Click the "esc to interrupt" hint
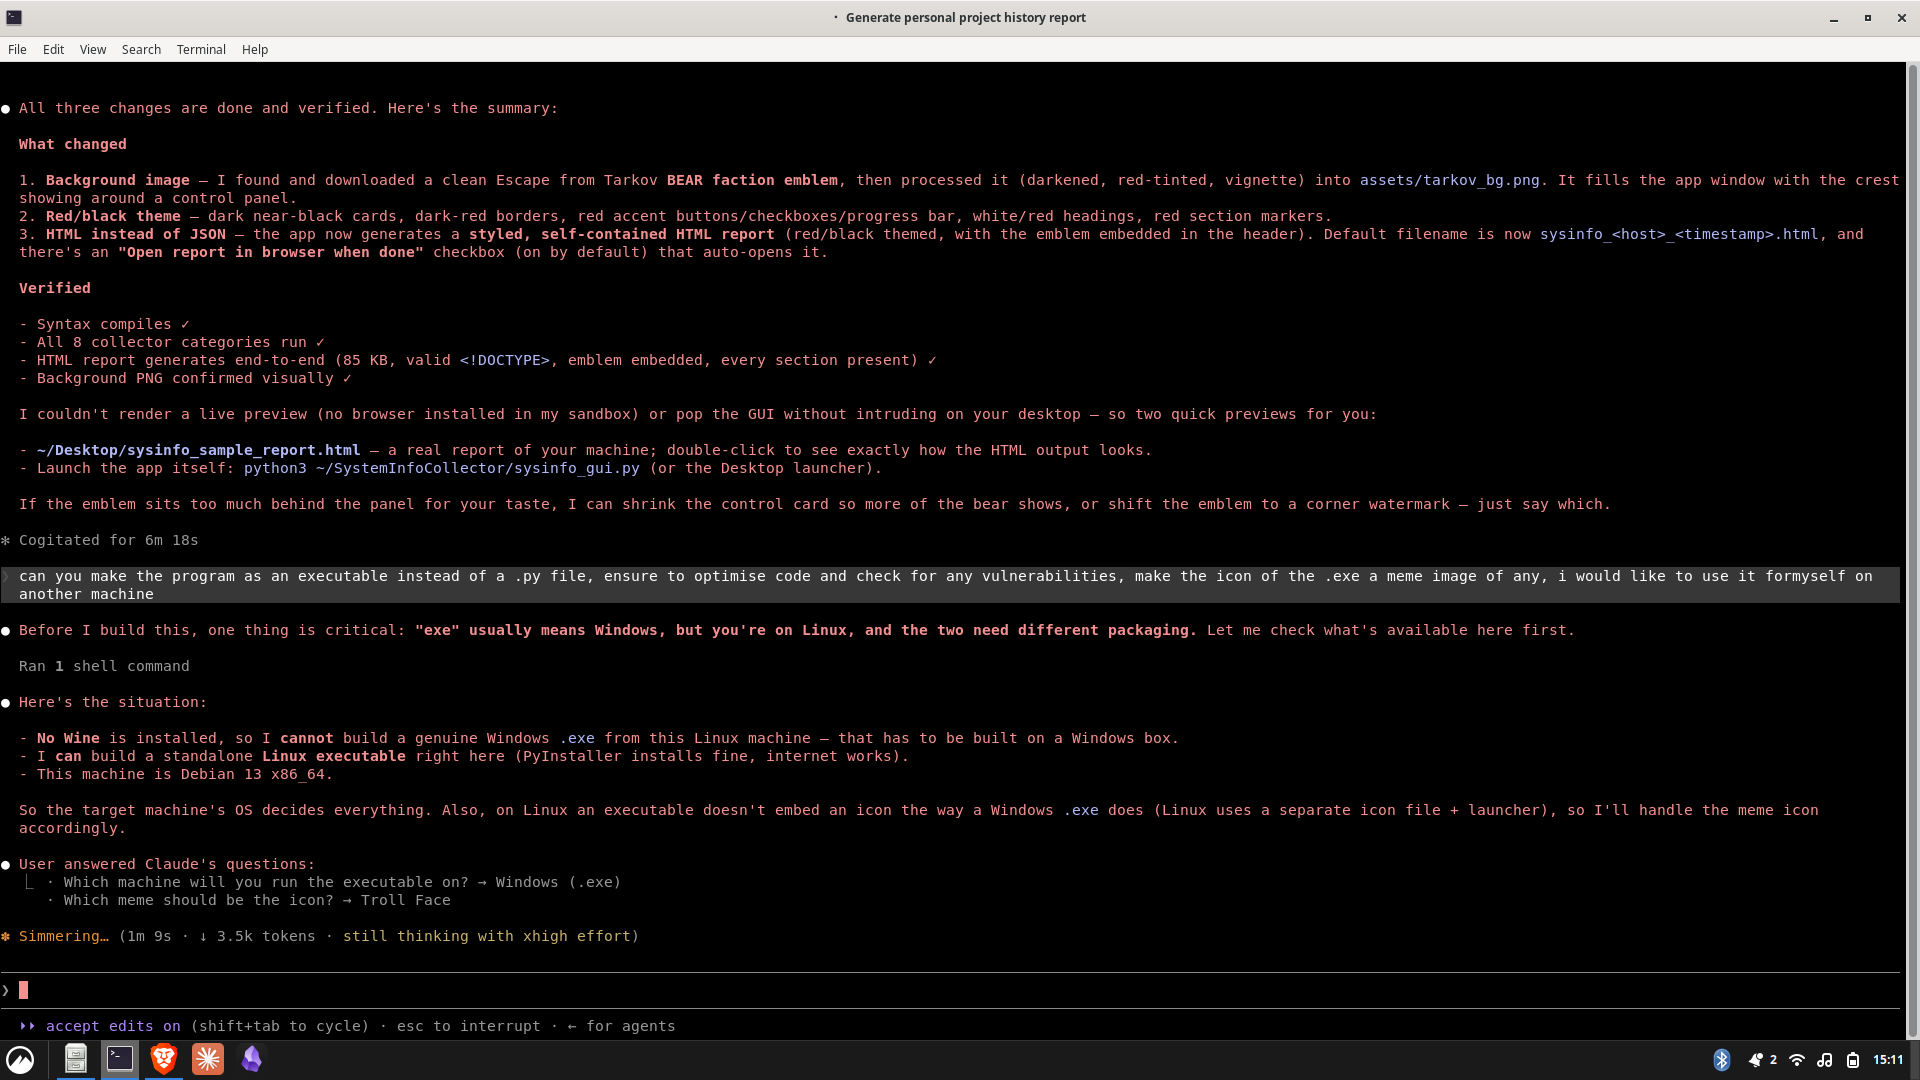 click(x=468, y=1026)
